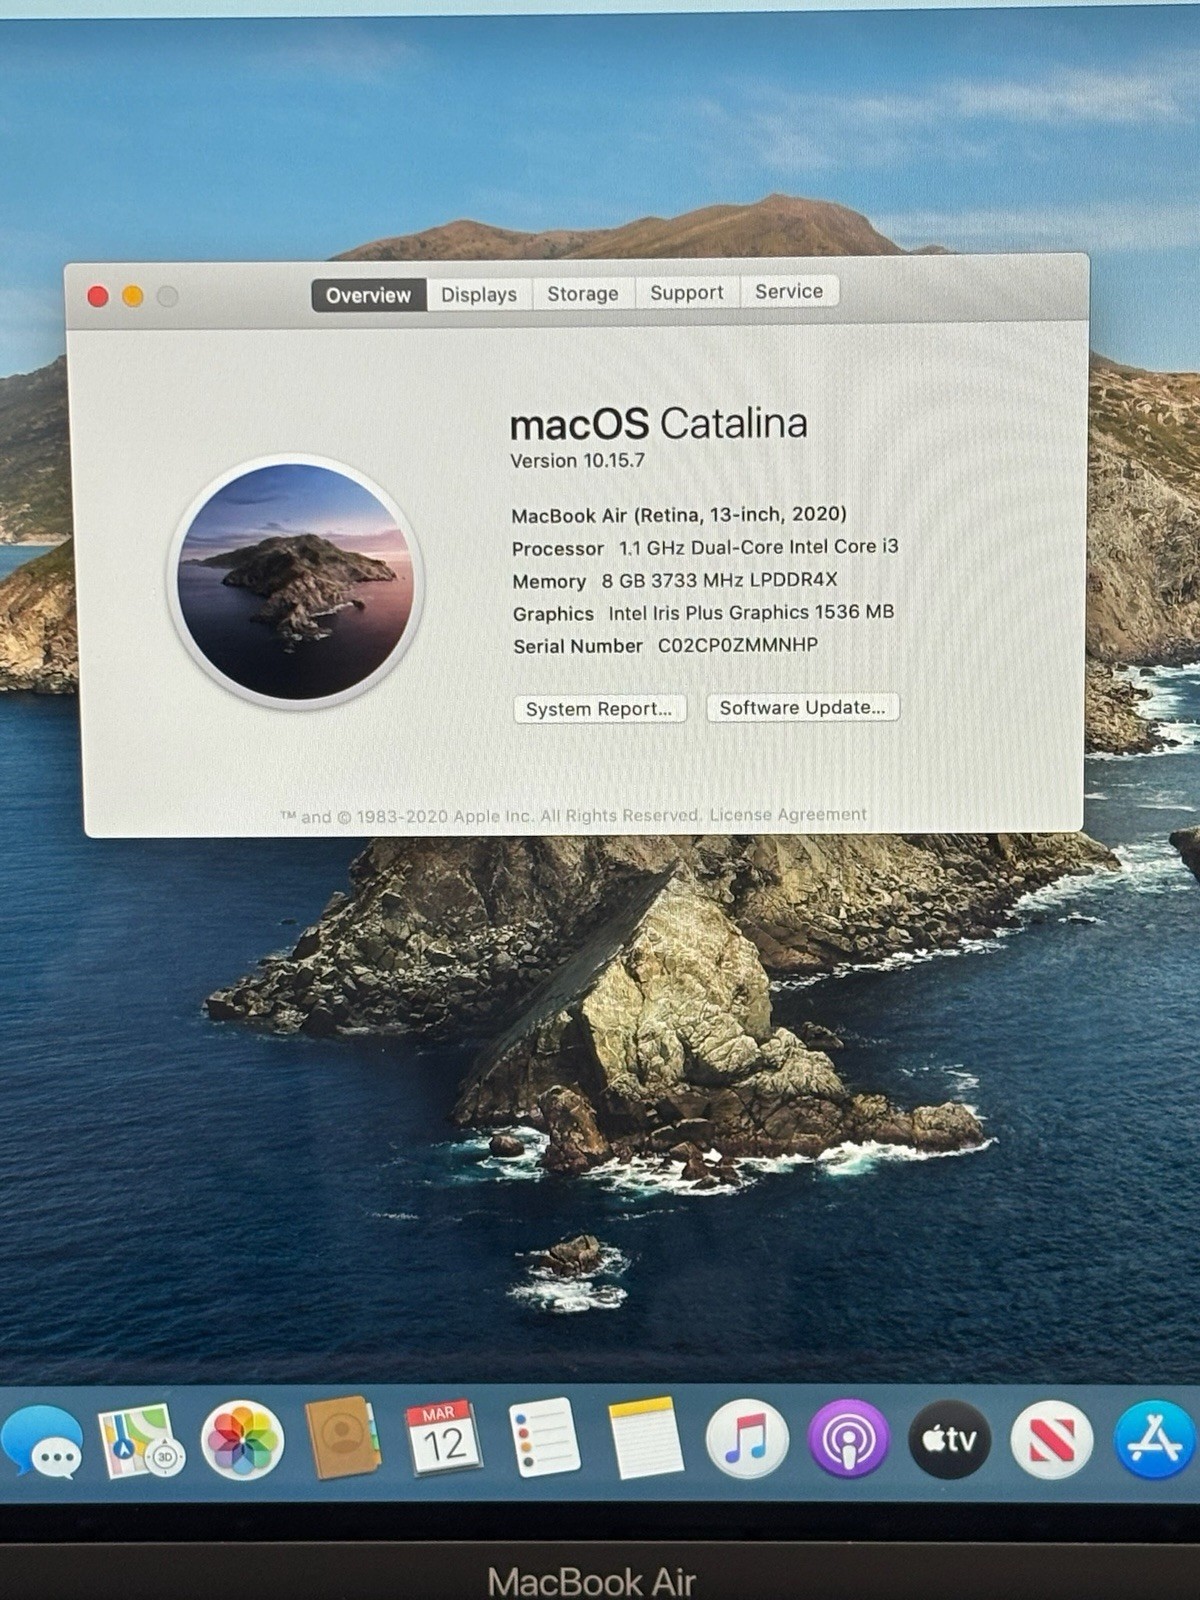The height and width of the screenshot is (1600, 1200).
Task: Launch Reminders from the Dock
Action: click(545, 1438)
